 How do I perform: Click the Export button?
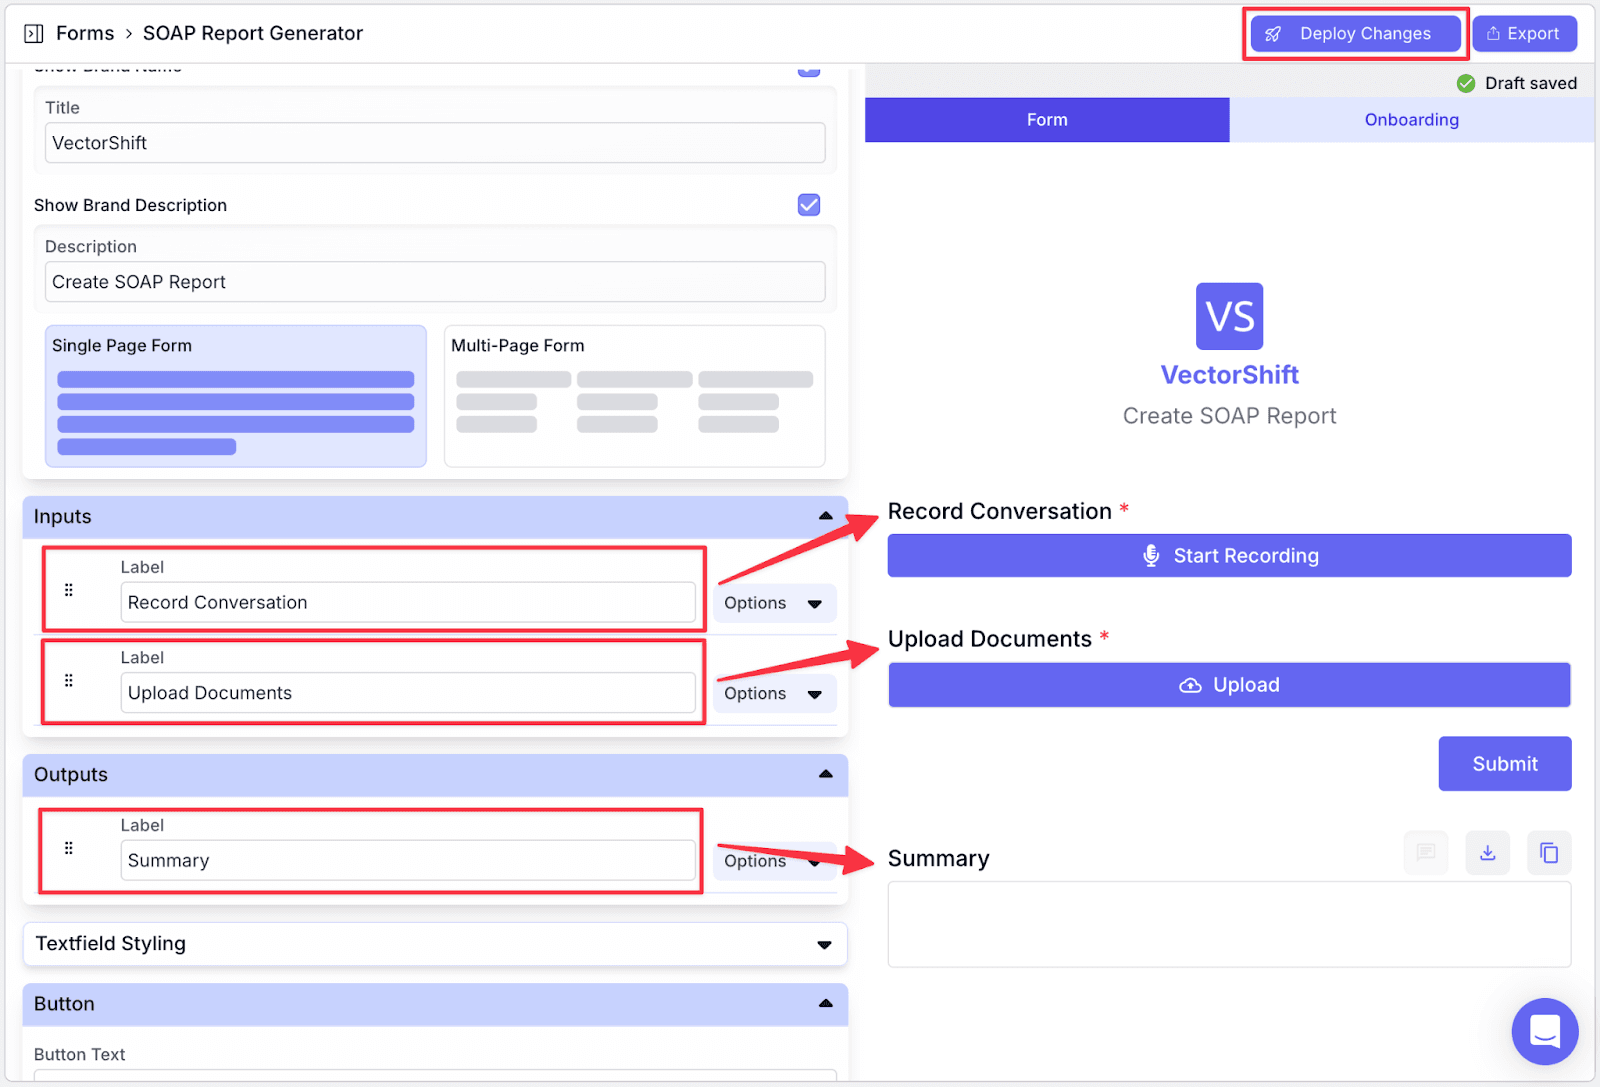[1524, 34]
